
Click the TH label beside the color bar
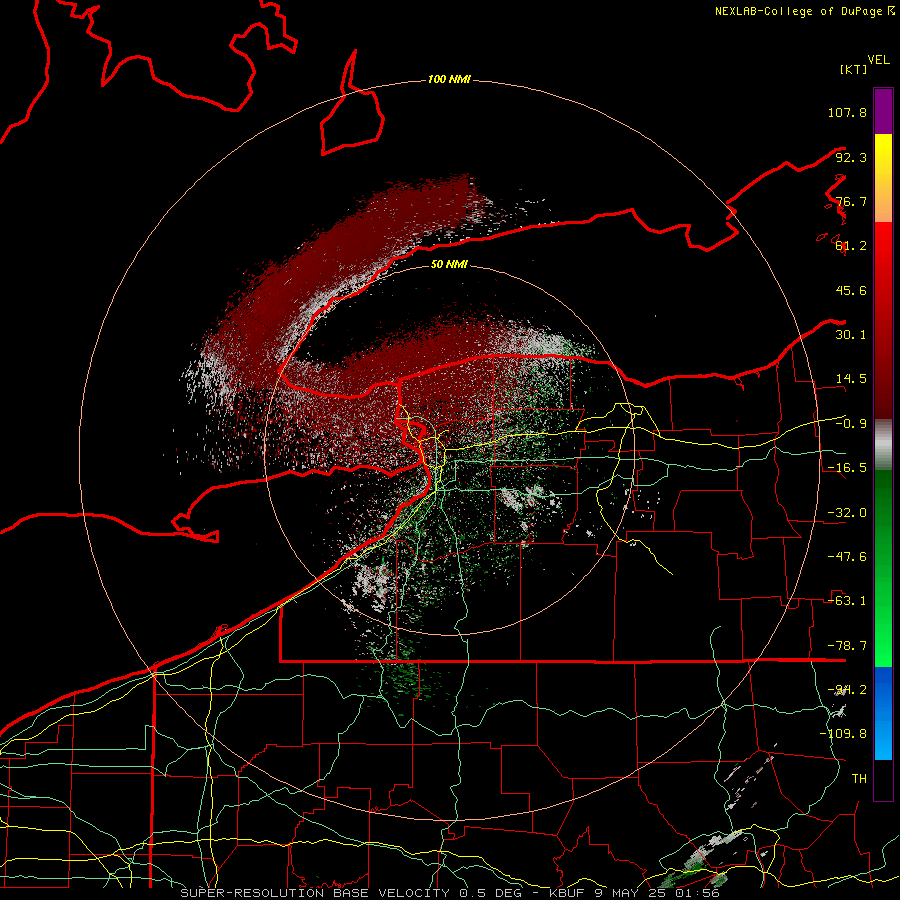[x=859, y=779]
